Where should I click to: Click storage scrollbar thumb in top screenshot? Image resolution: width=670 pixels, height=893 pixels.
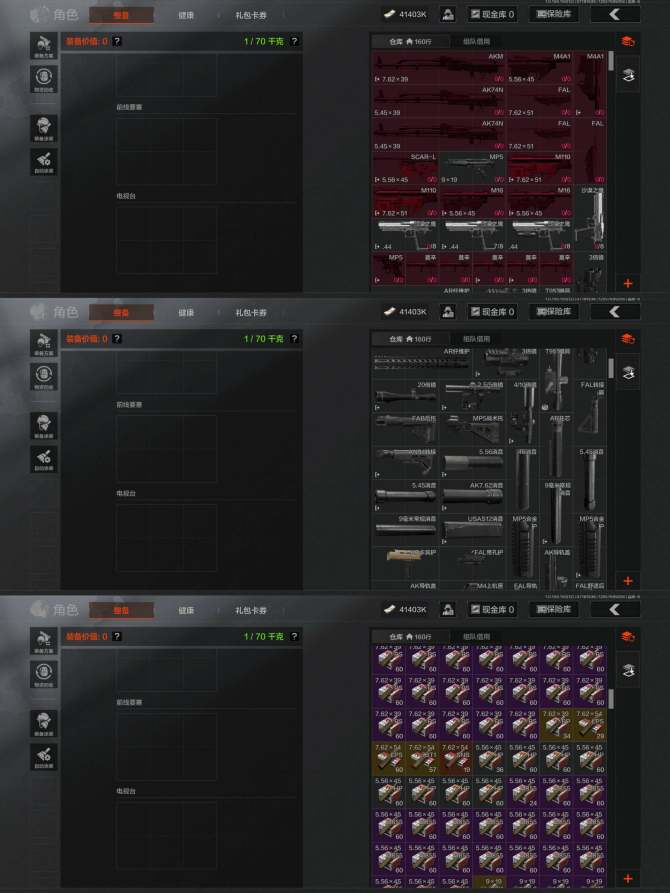pyautogui.click(x=611, y=61)
